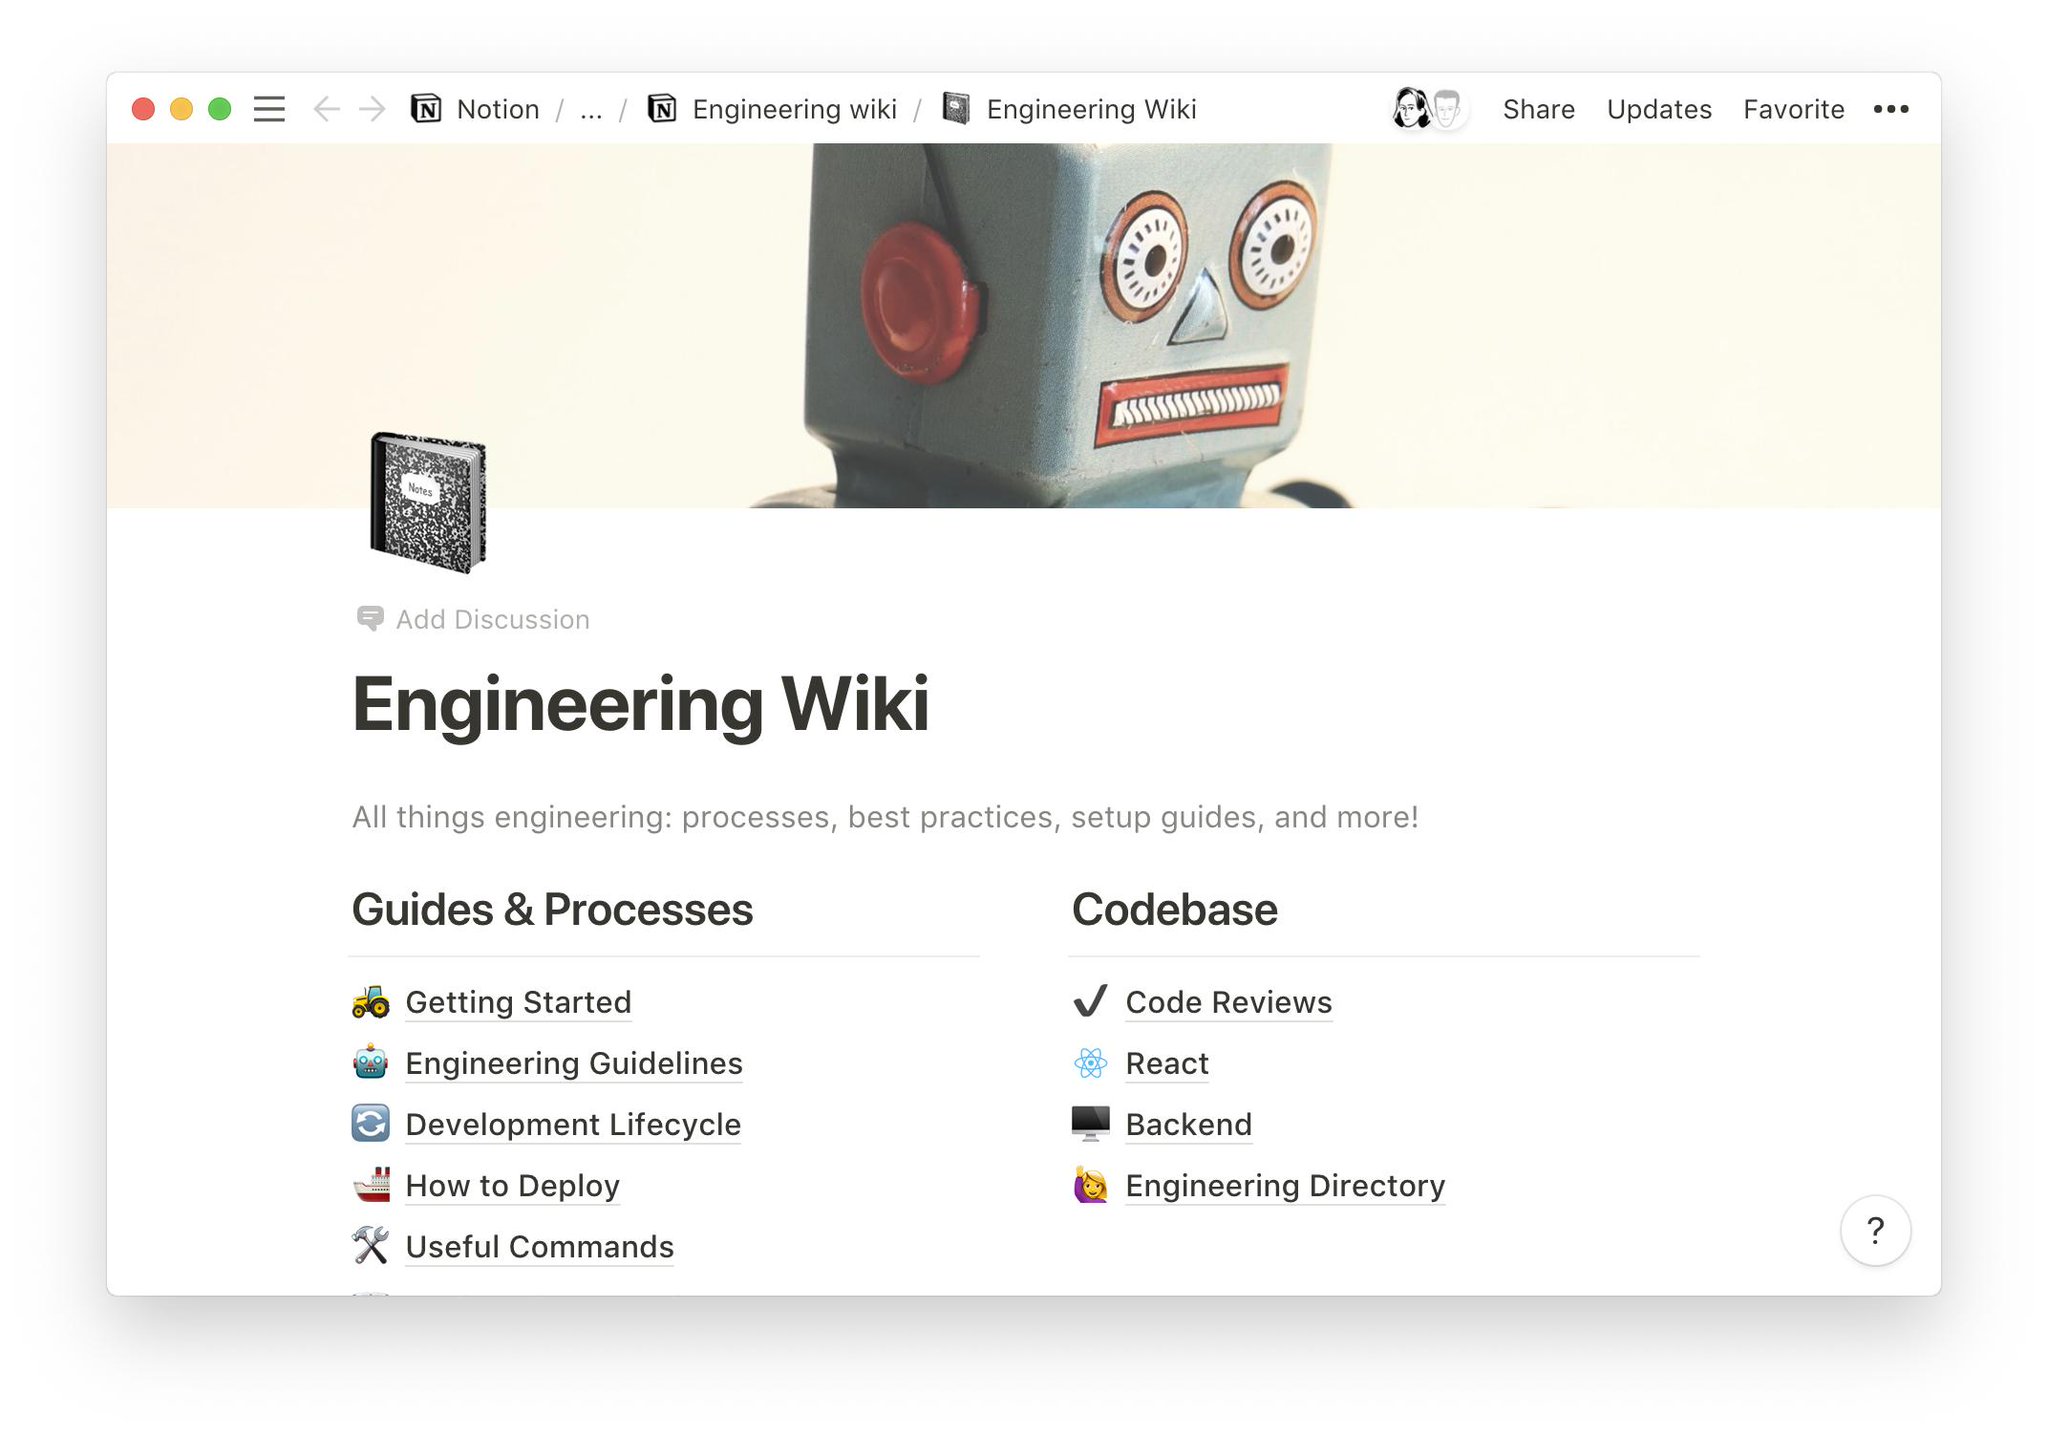This screenshot has width=2048, height=1437.
Task: Close the window with the red button
Action: (143, 109)
